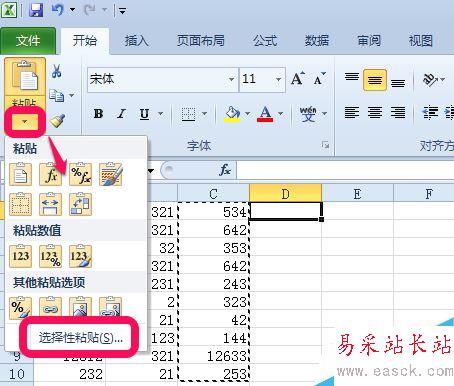Select paste Keep source column widths icon
The width and height of the screenshot is (454, 386).
point(50,204)
